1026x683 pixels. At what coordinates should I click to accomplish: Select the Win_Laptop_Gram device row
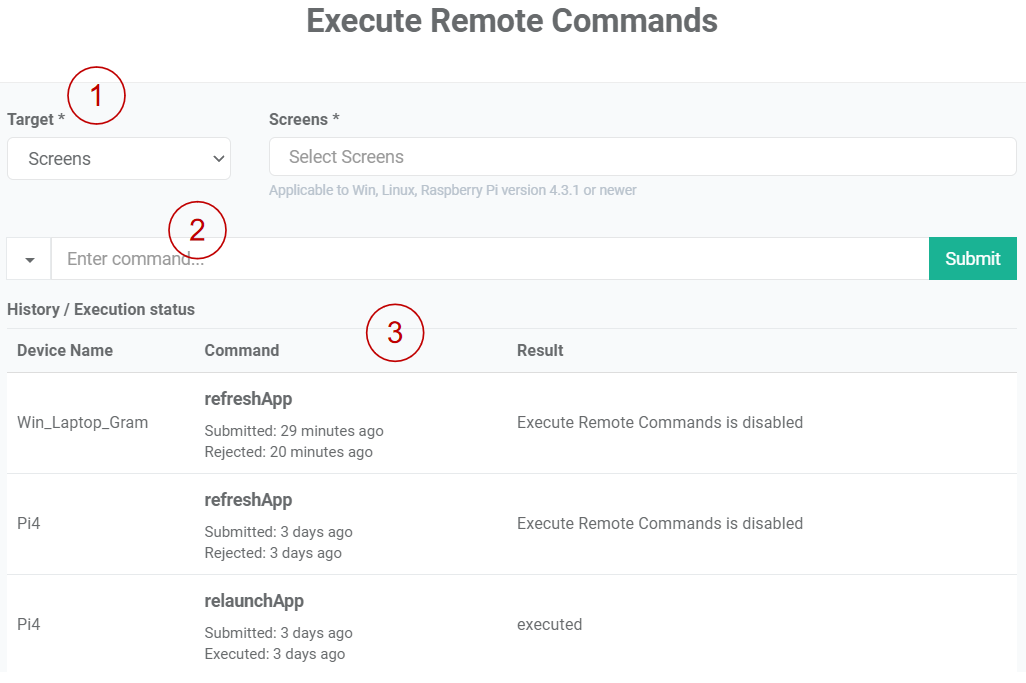[82, 422]
